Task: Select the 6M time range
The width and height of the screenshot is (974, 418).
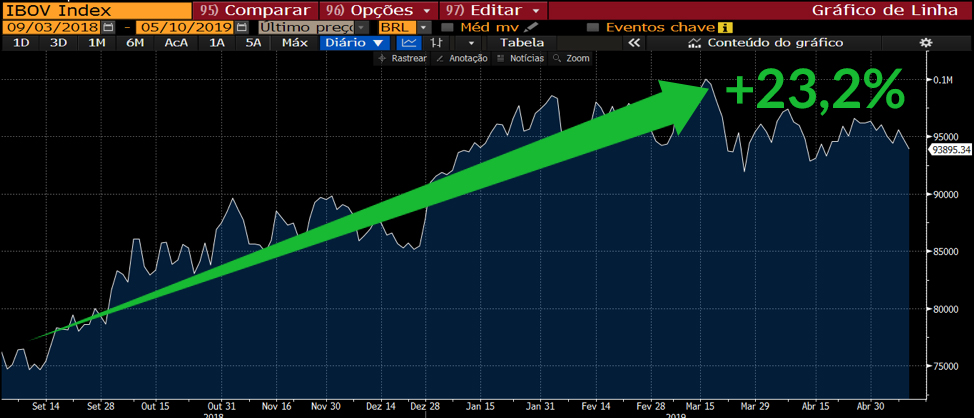Action: [x=133, y=43]
